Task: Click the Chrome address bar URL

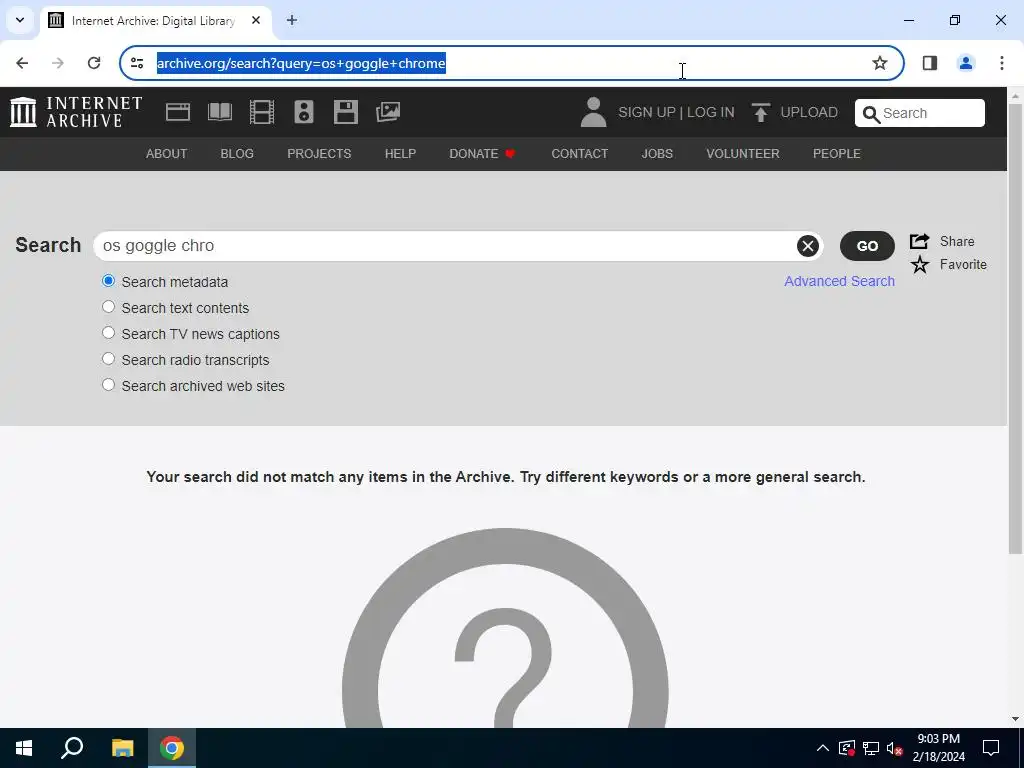Action: 301,63
